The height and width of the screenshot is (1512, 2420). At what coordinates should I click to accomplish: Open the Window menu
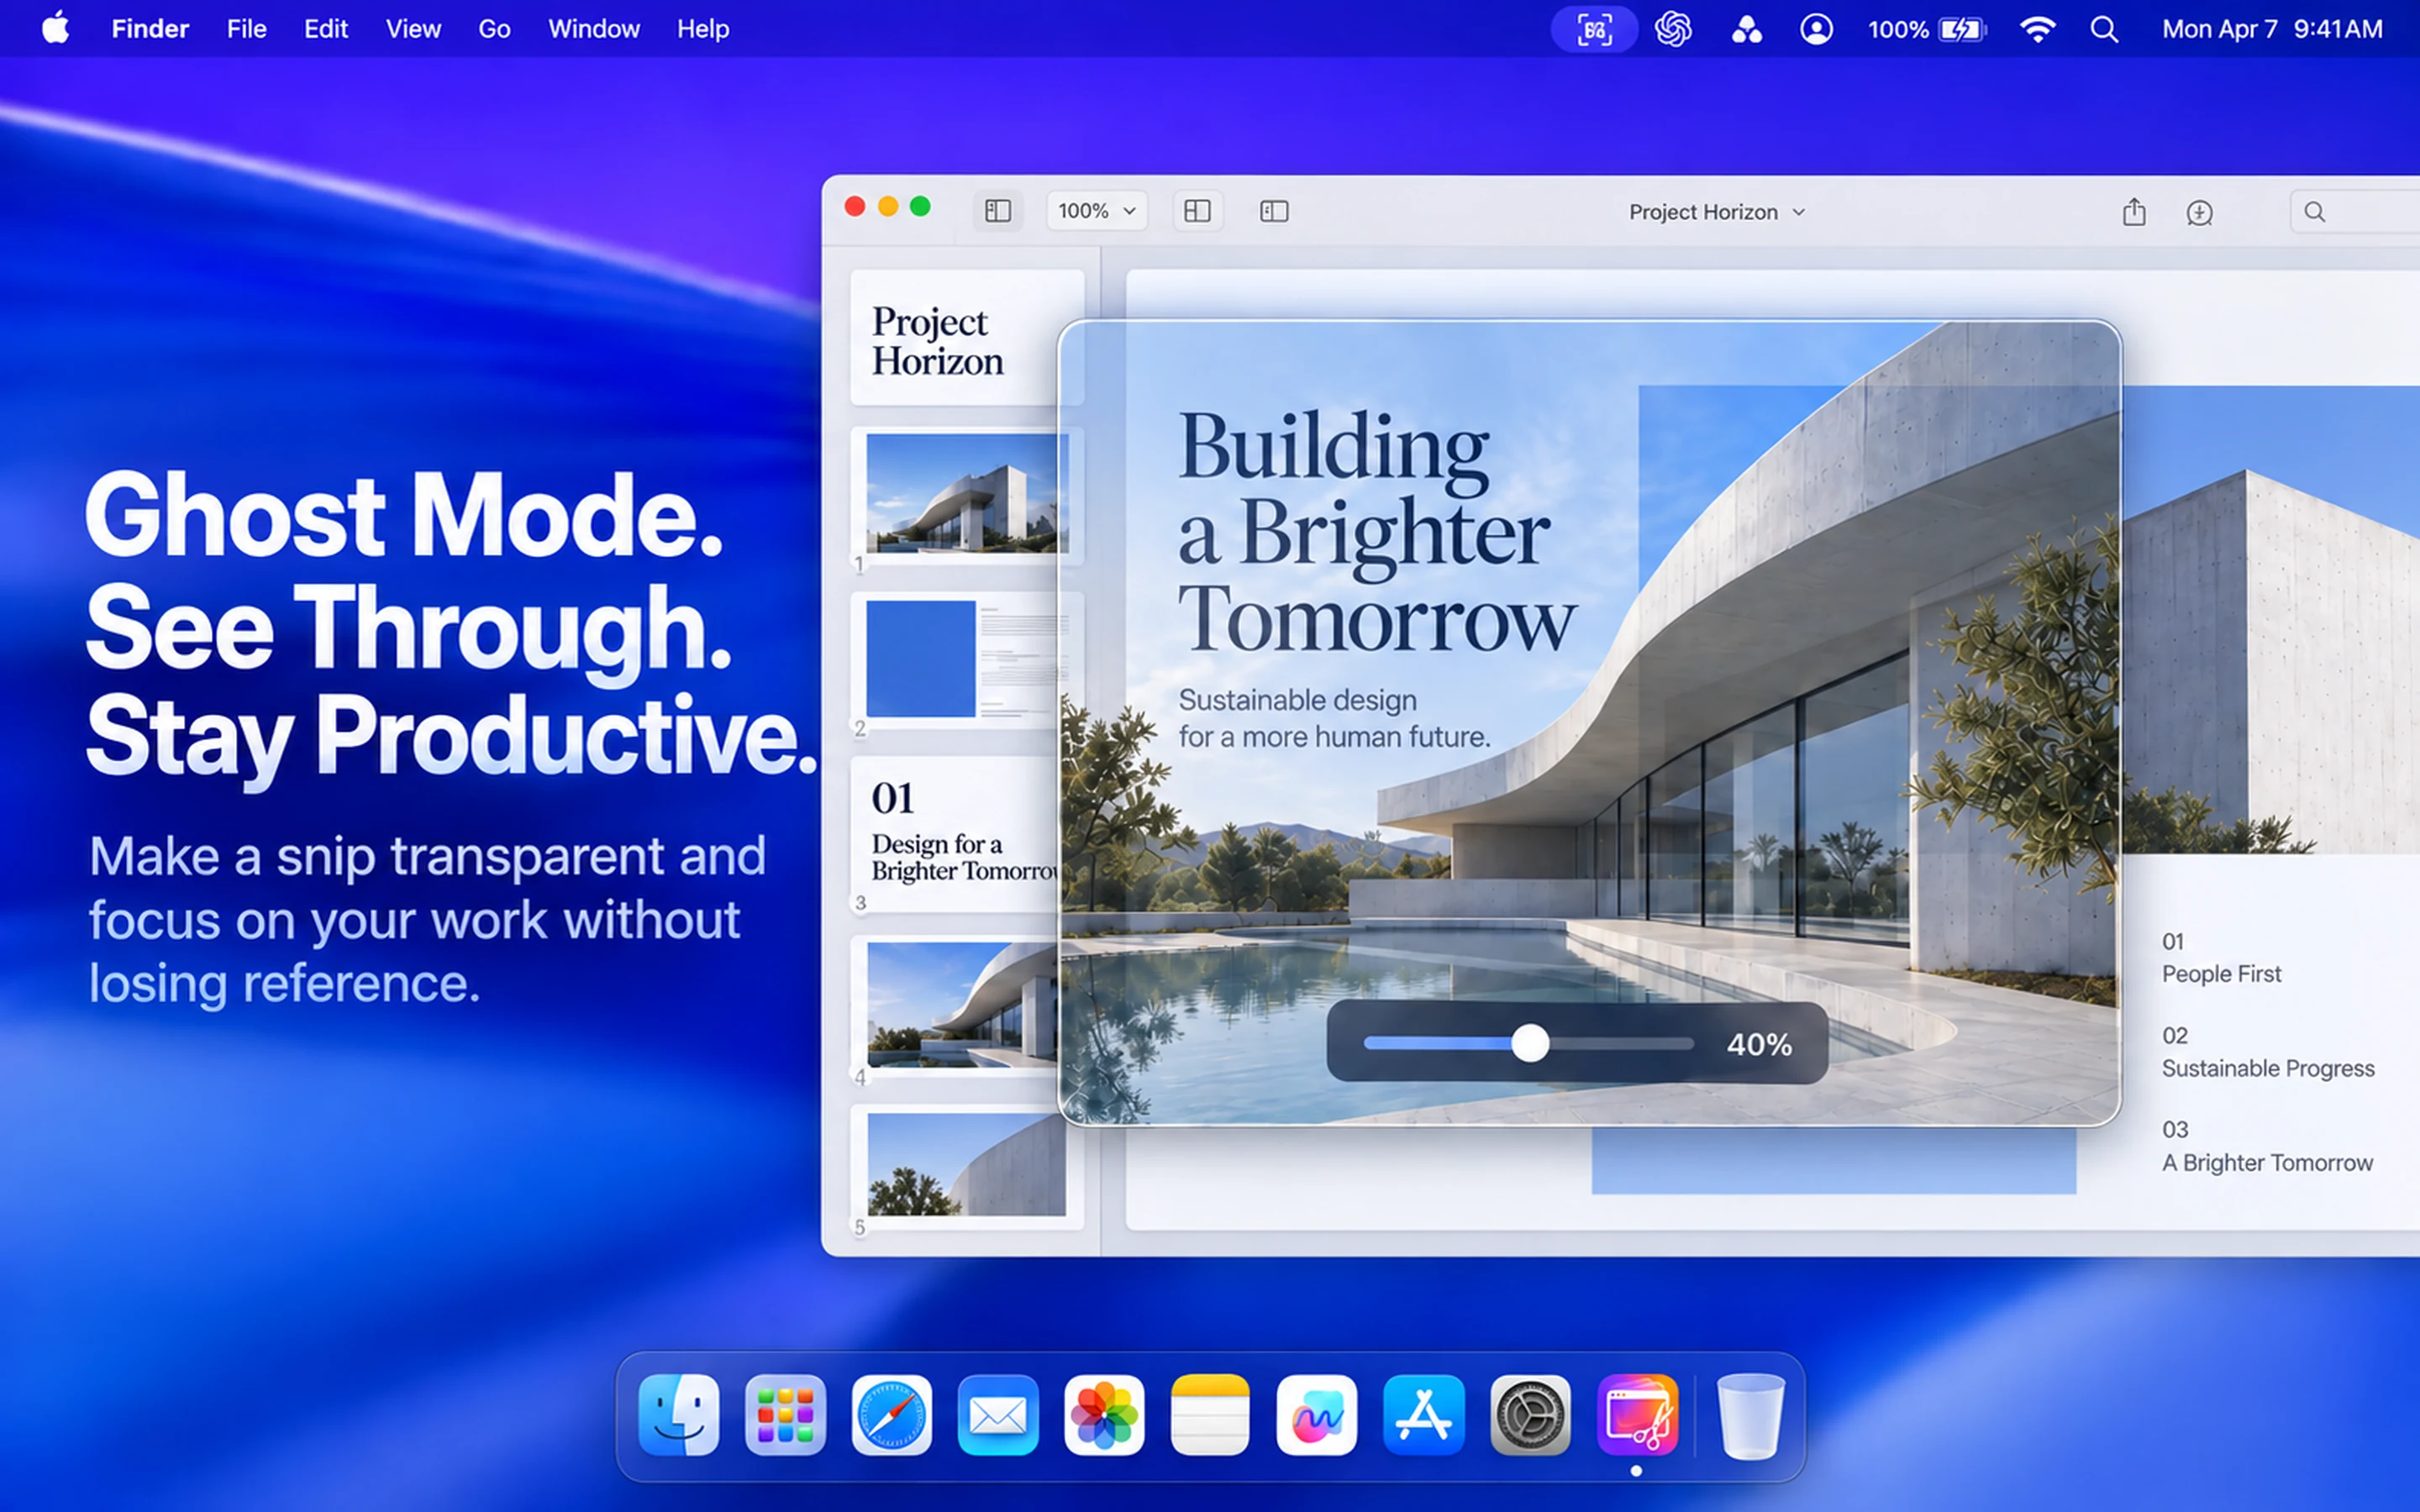pos(594,29)
